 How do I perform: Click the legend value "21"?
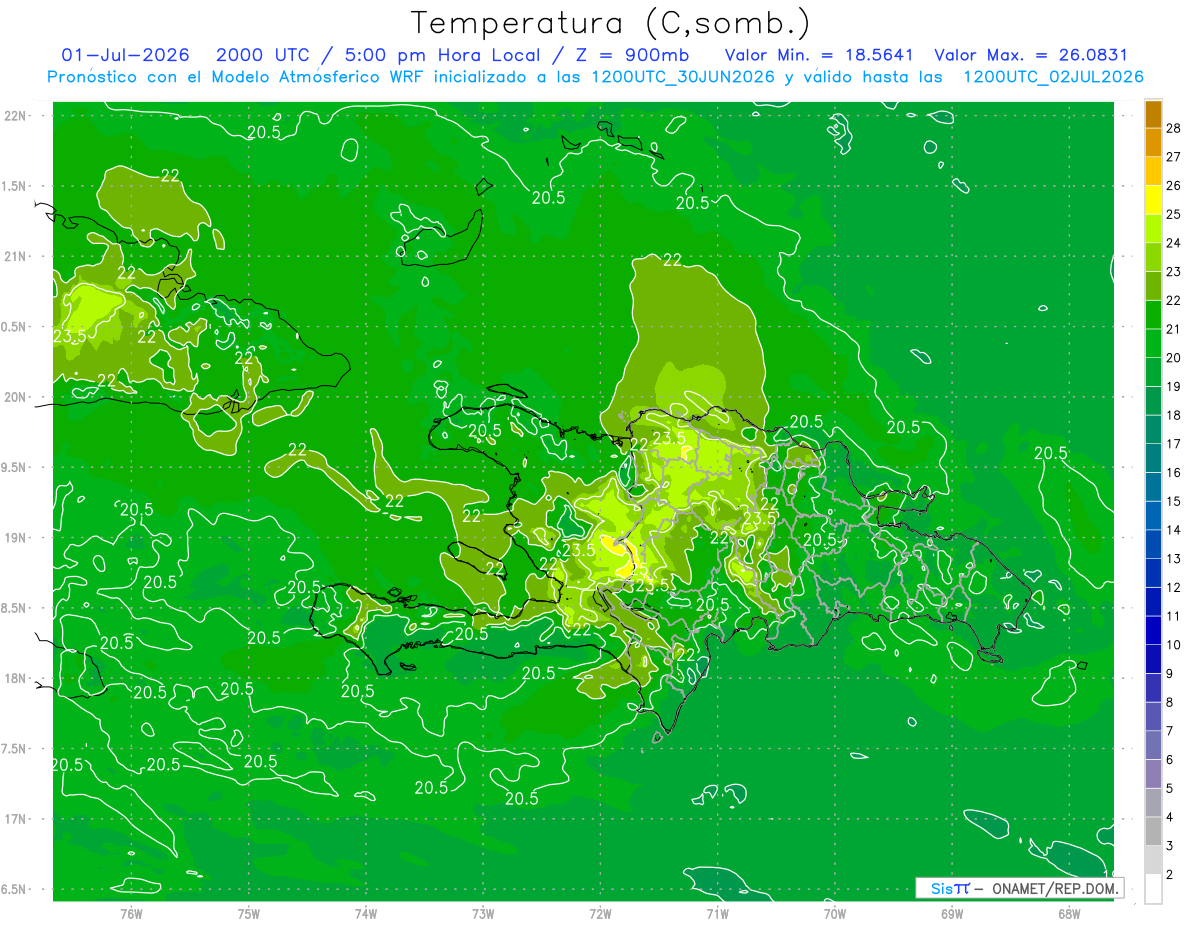(1174, 329)
